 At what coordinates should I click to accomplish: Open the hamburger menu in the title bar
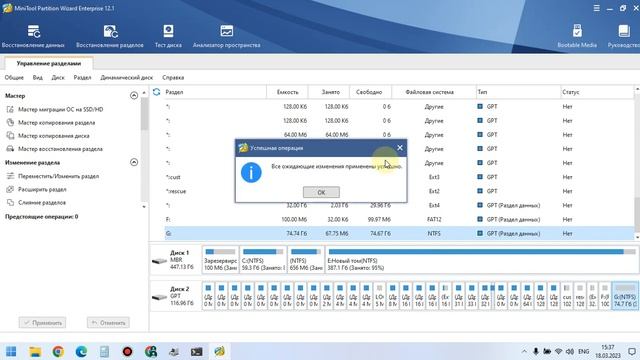pyautogui.click(x=596, y=8)
